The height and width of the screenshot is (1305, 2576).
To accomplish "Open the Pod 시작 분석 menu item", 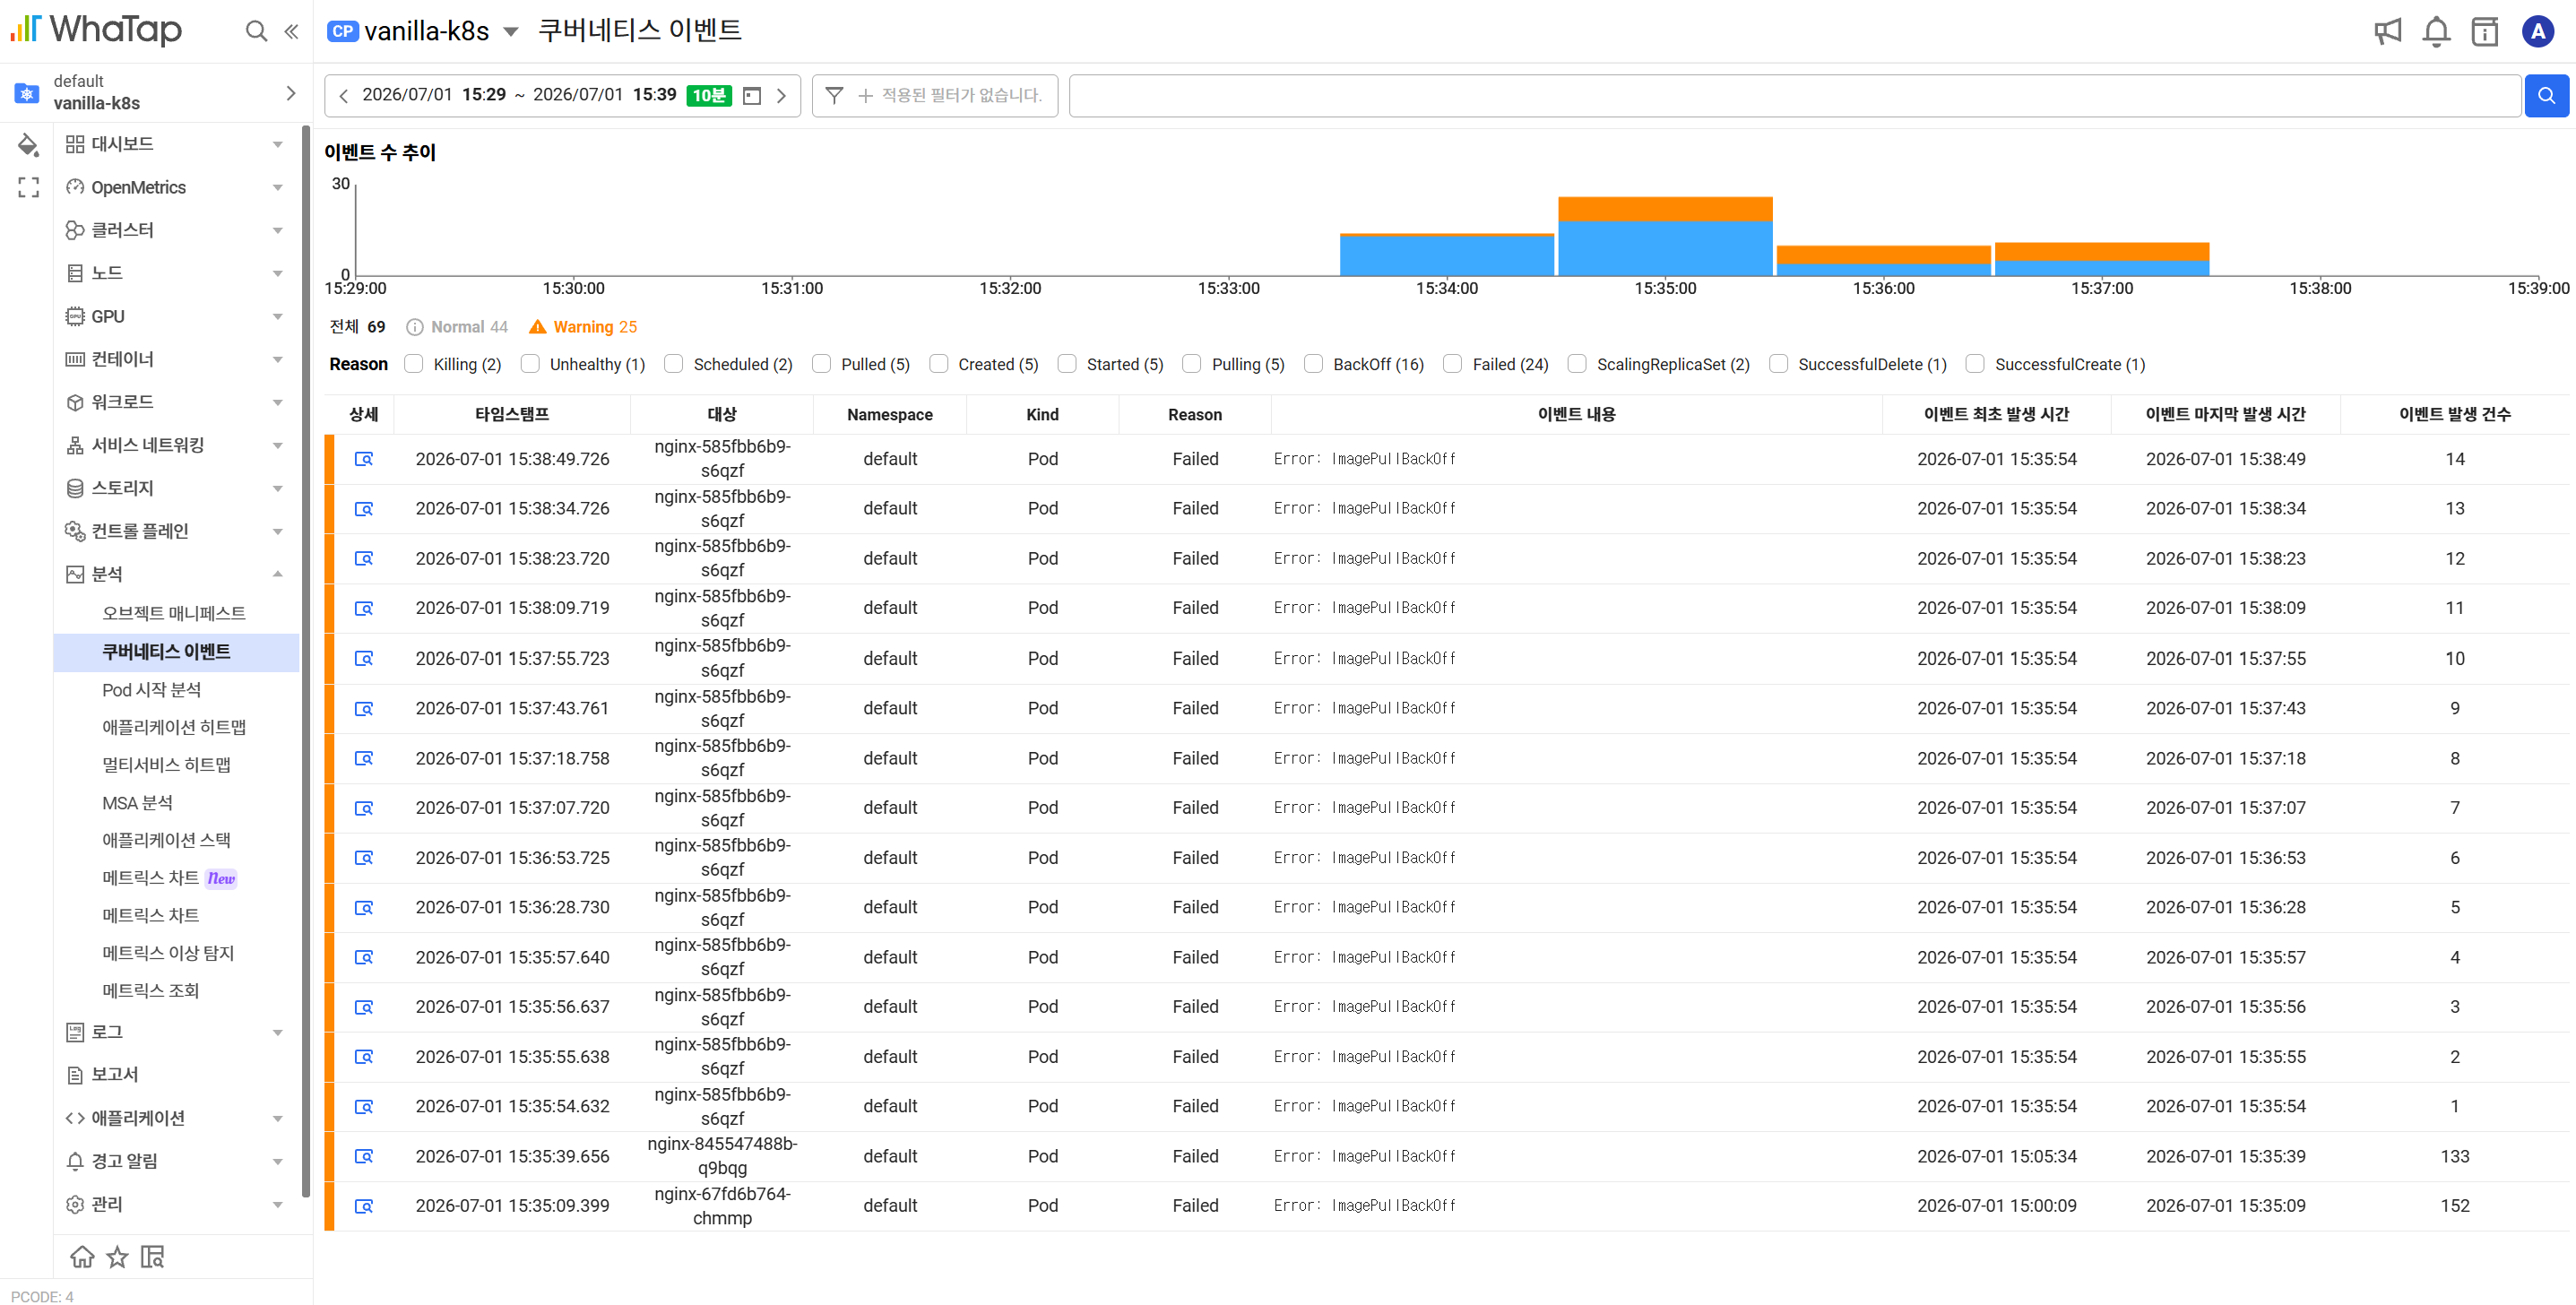I will pyautogui.click(x=151, y=689).
